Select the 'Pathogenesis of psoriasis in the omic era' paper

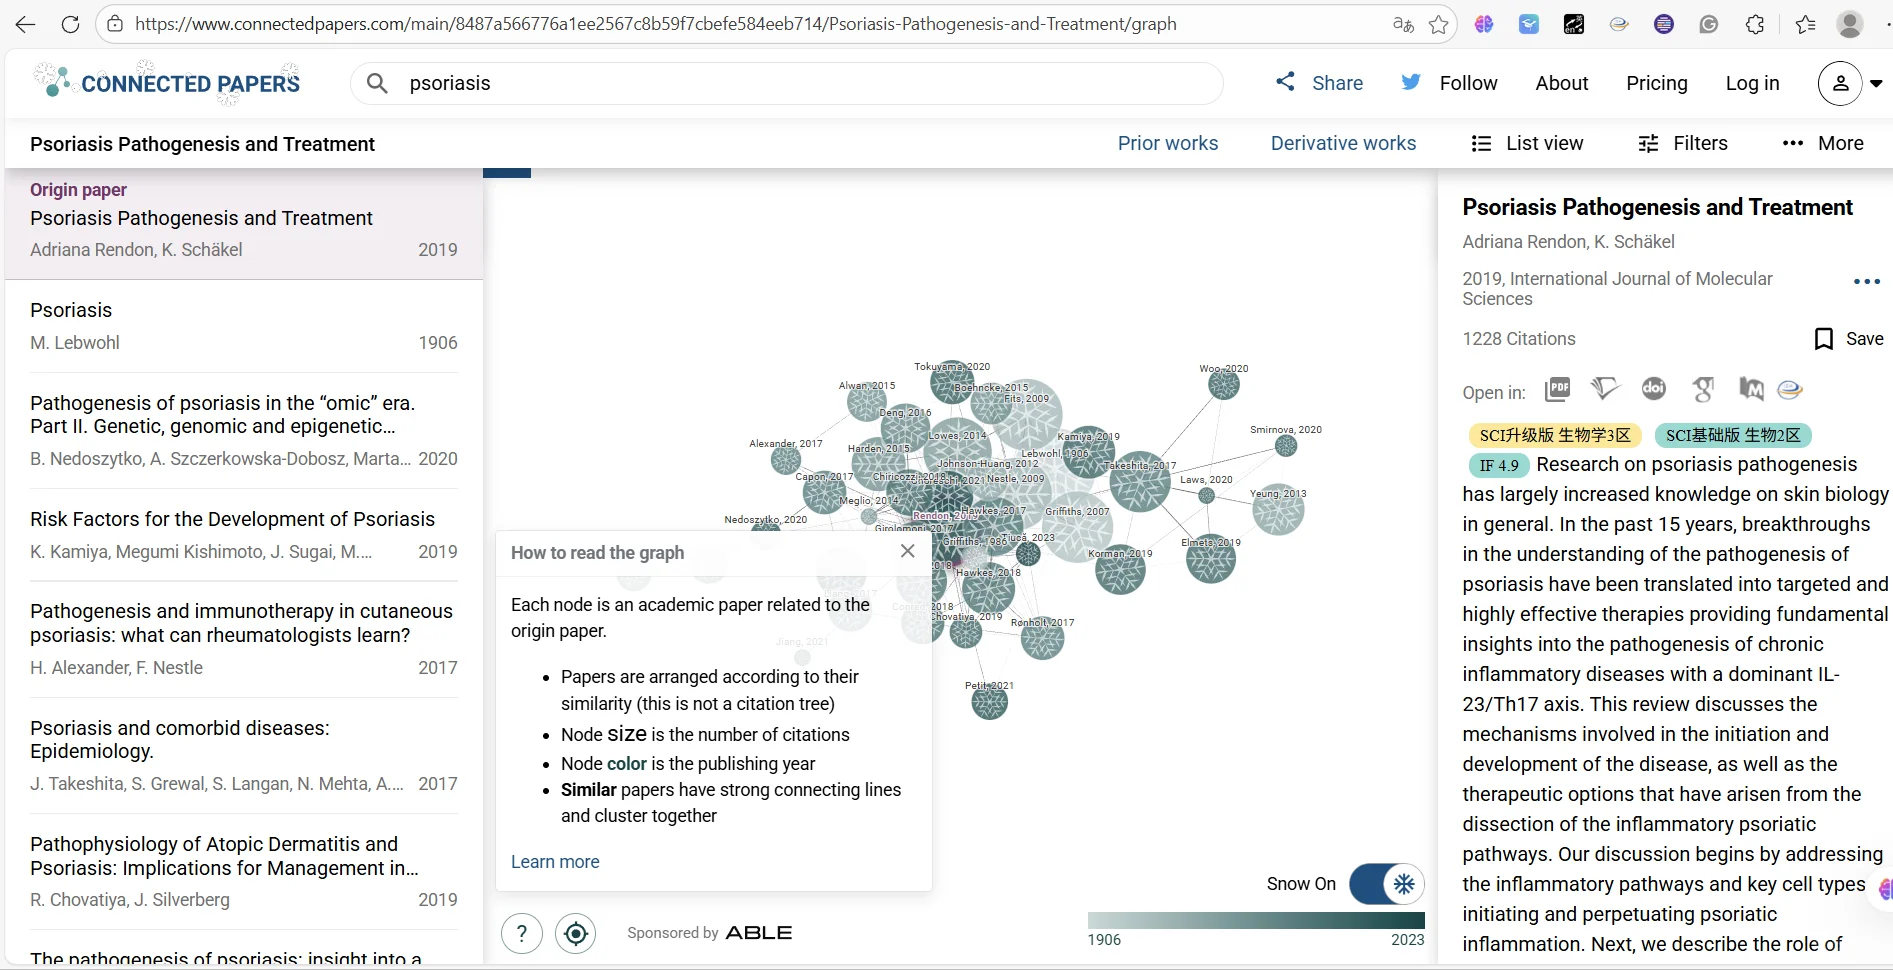pyautogui.click(x=244, y=431)
